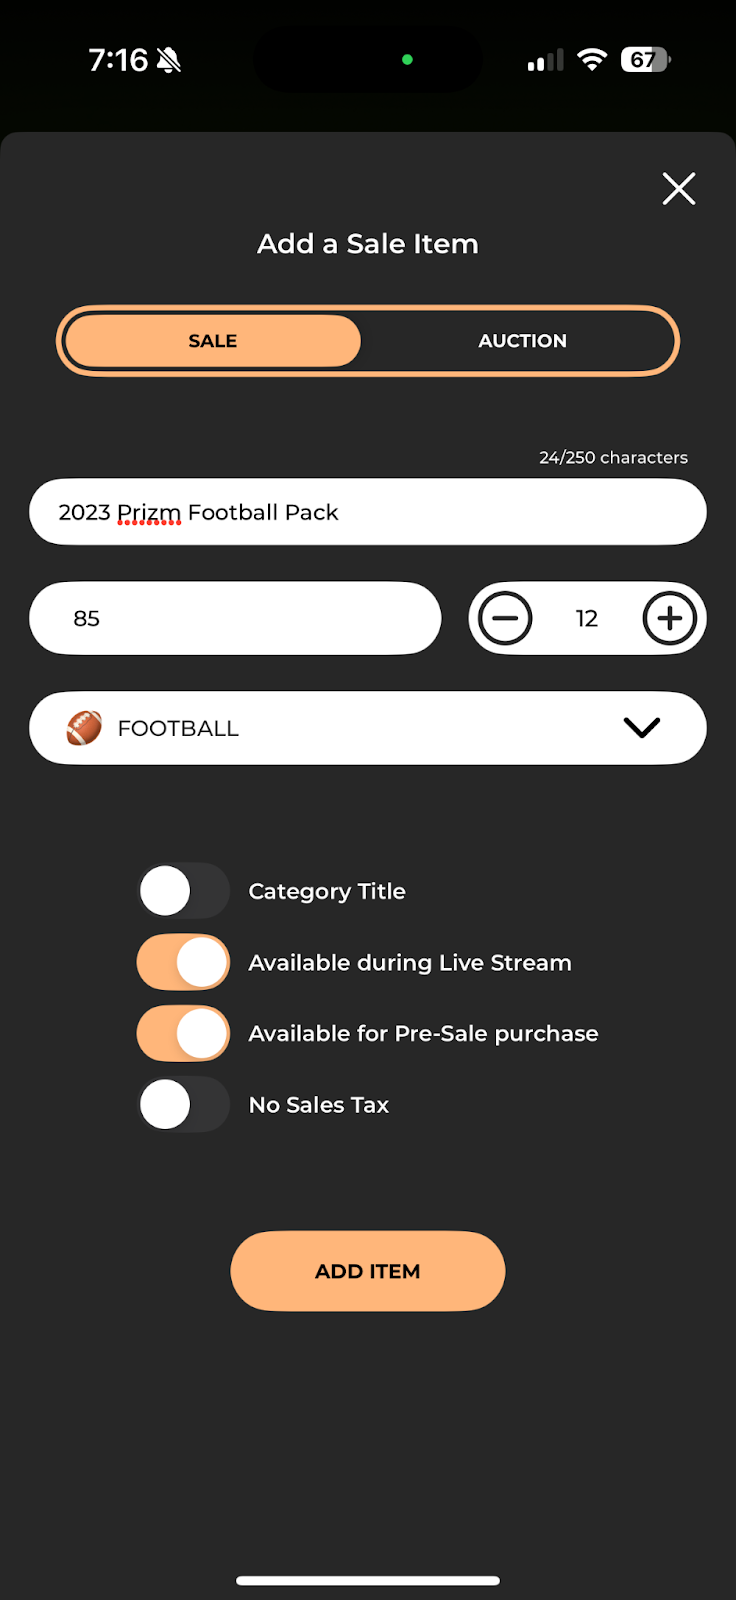Screen dimensions: 736x1600
Task: Close the Add a Sale Item dialog
Action: 679,188
